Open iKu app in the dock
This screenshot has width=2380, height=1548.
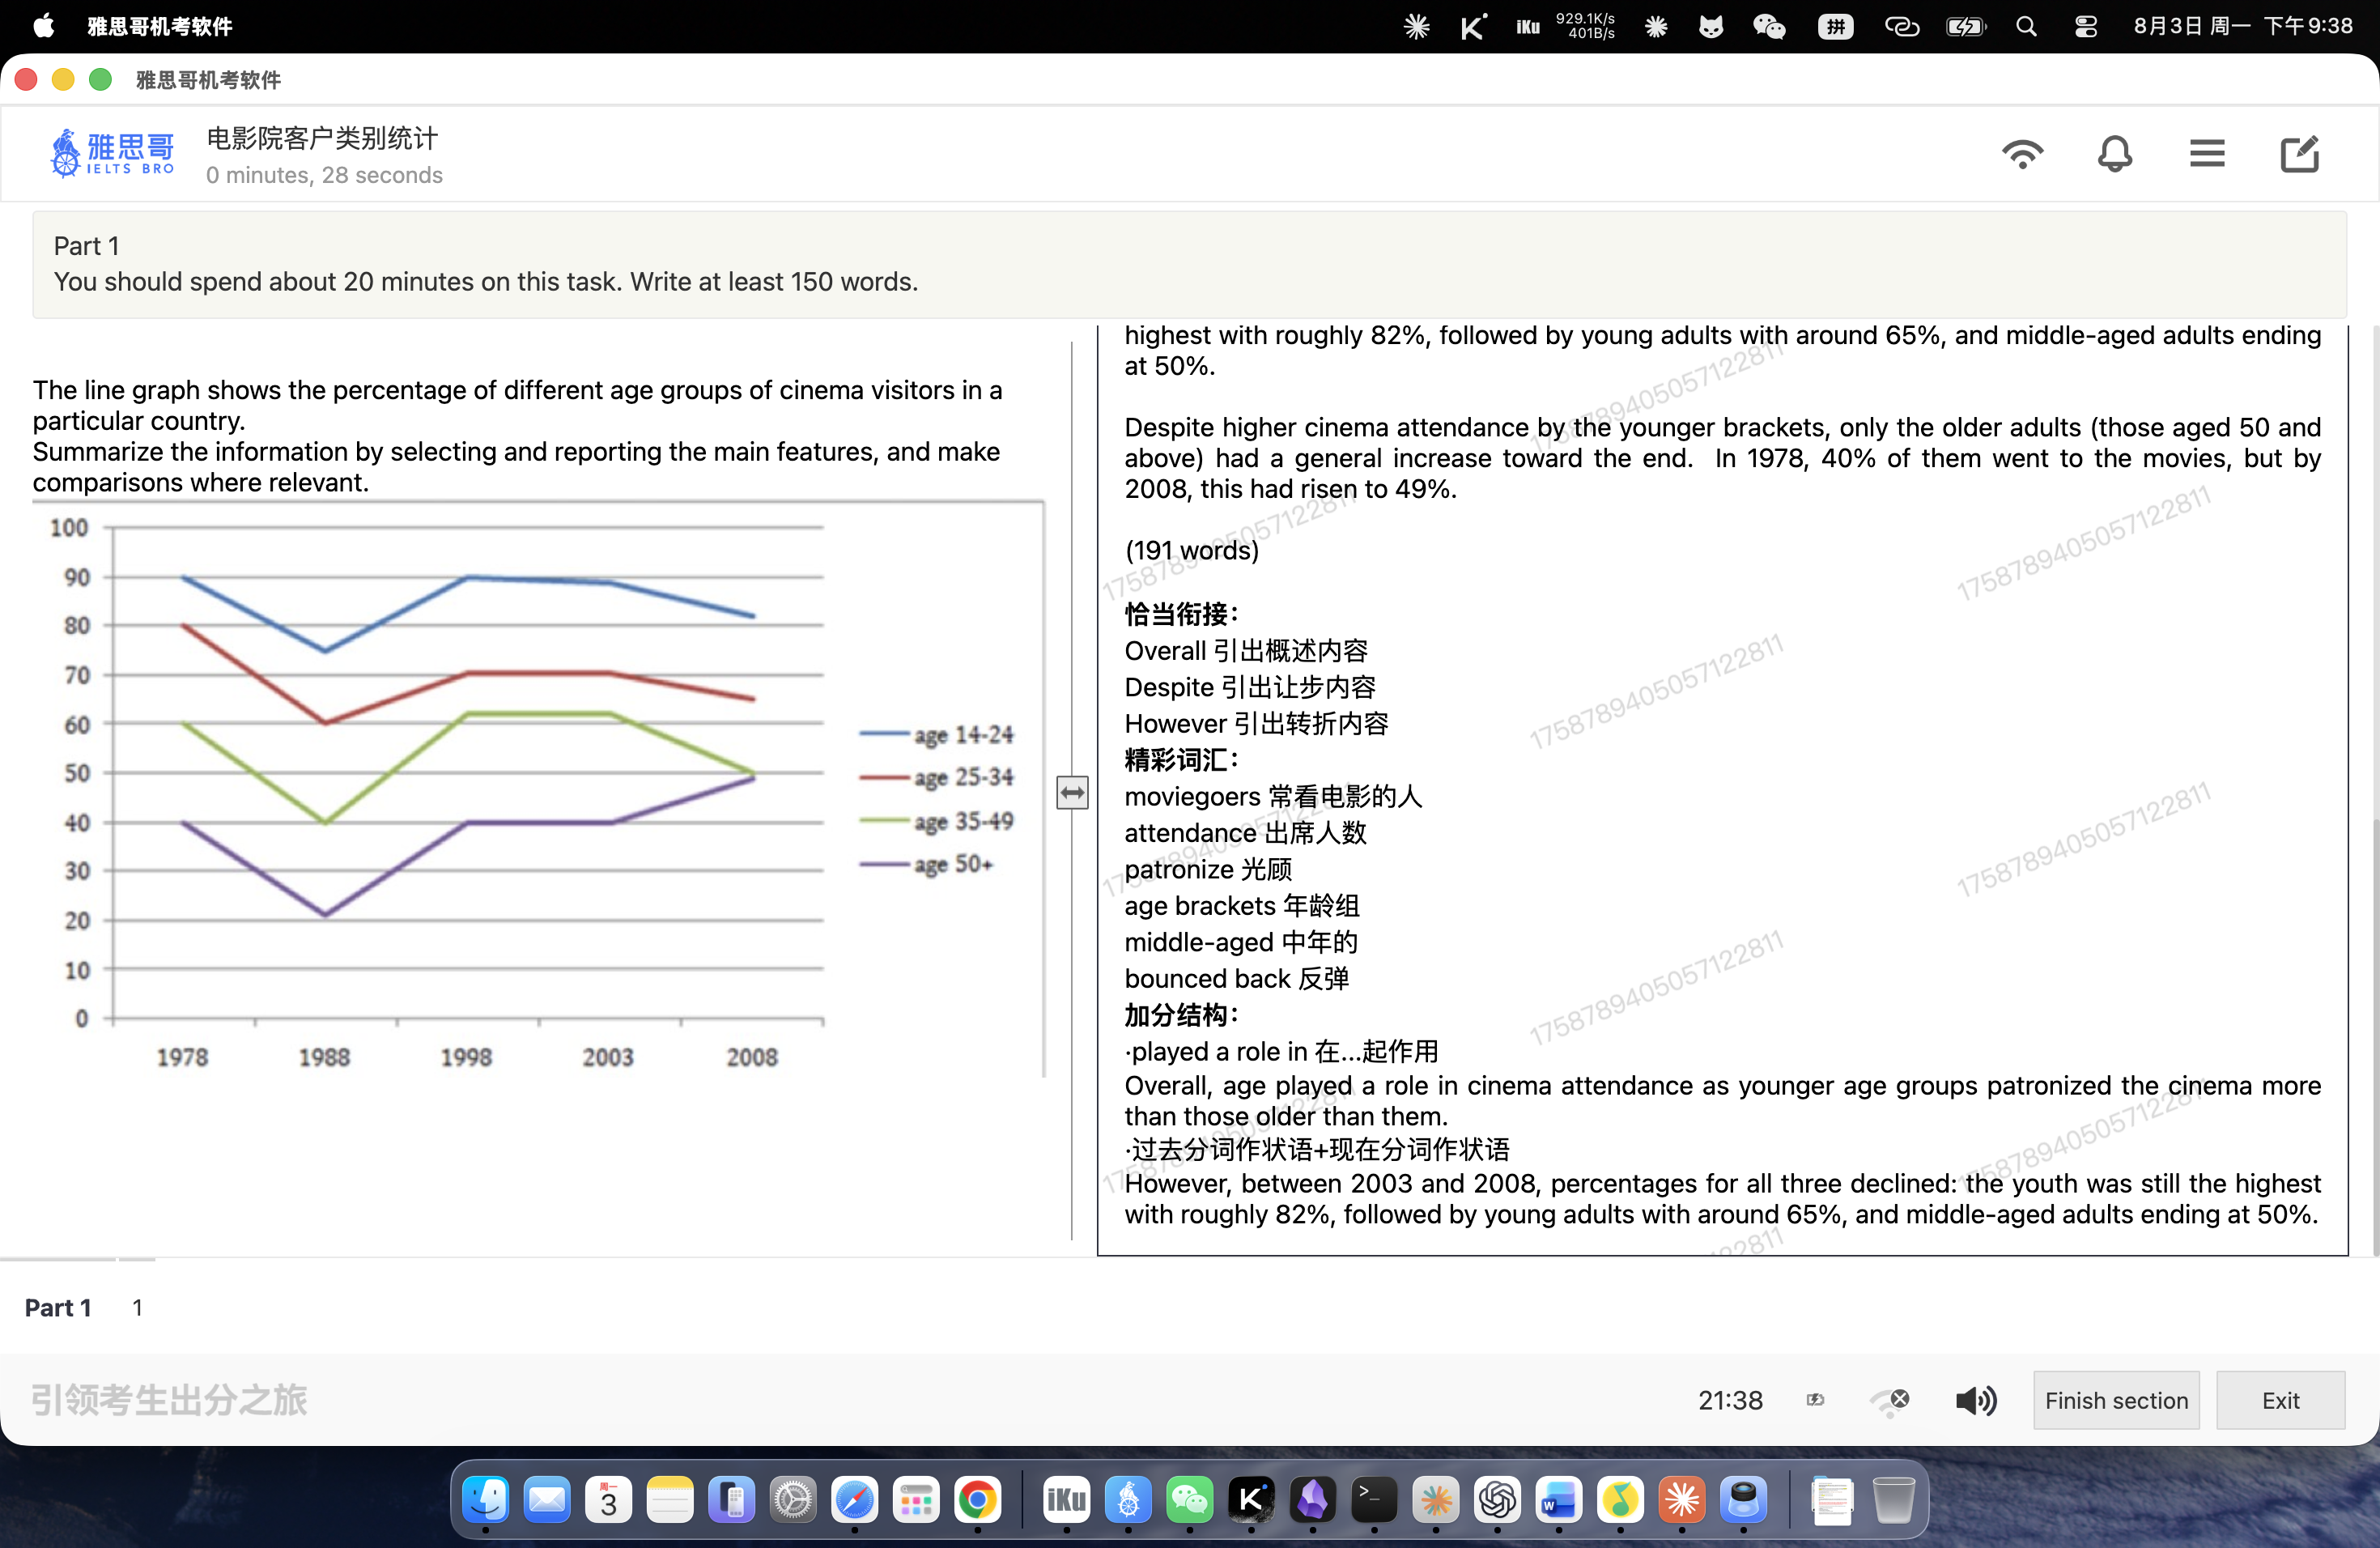pyautogui.click(x=1066, y=1500)
